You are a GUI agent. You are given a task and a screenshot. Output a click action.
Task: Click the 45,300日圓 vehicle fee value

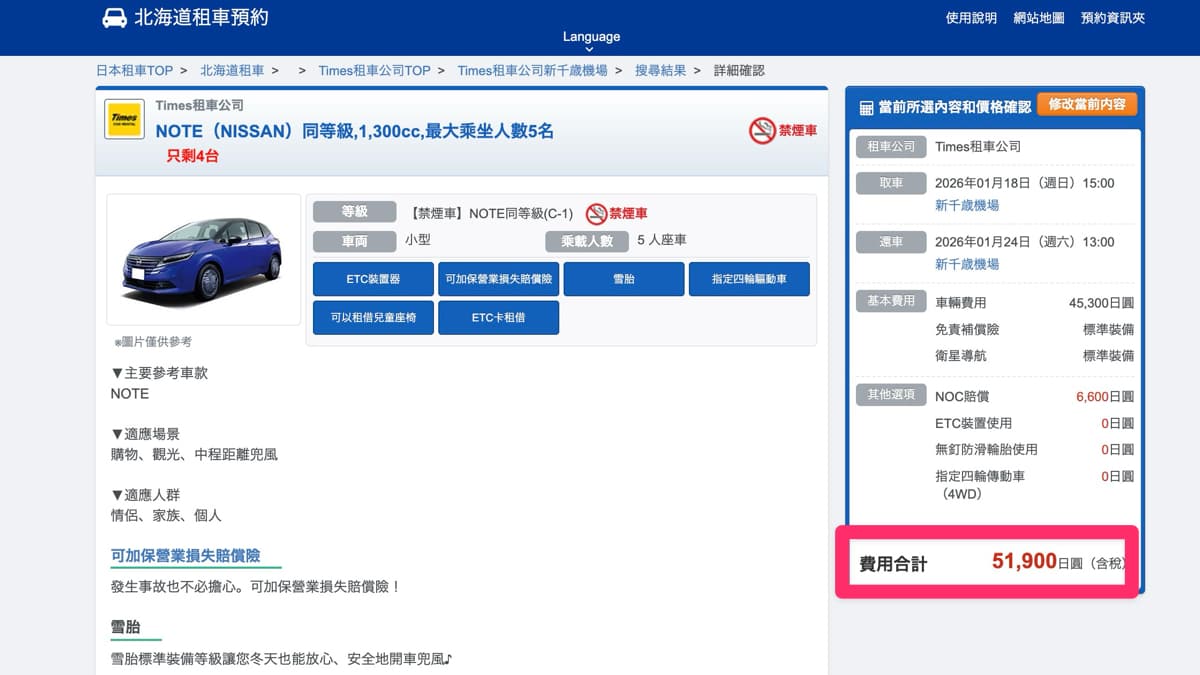point(1101,302)
